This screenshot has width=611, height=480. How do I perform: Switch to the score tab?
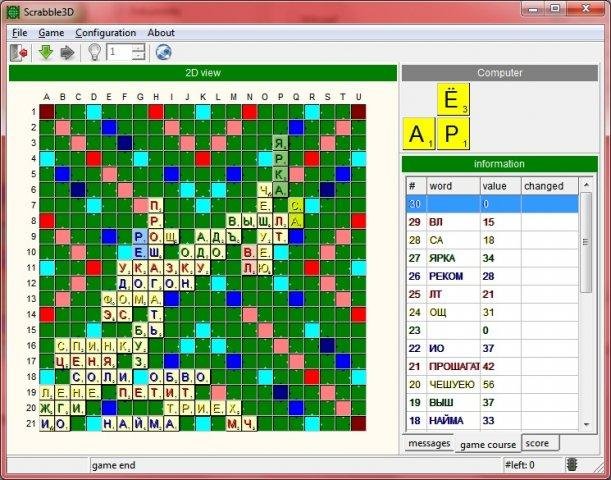coord(540,443)
